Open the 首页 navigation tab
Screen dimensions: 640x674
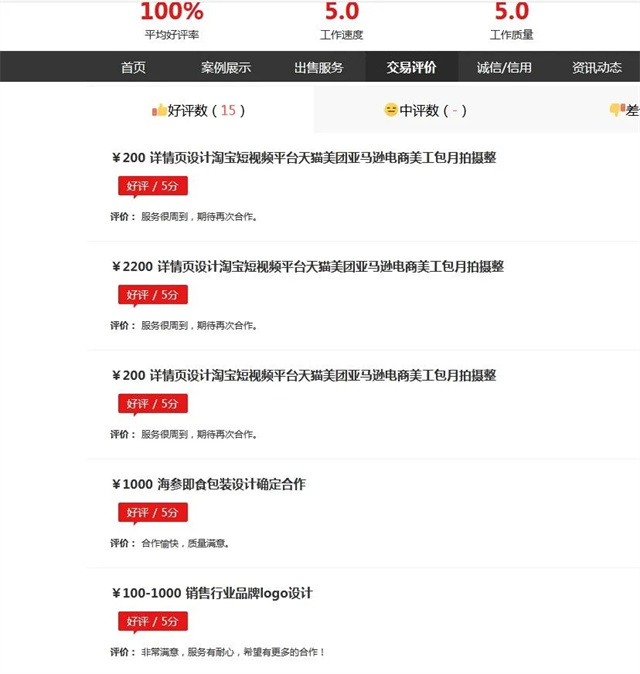tap(133, 67)
